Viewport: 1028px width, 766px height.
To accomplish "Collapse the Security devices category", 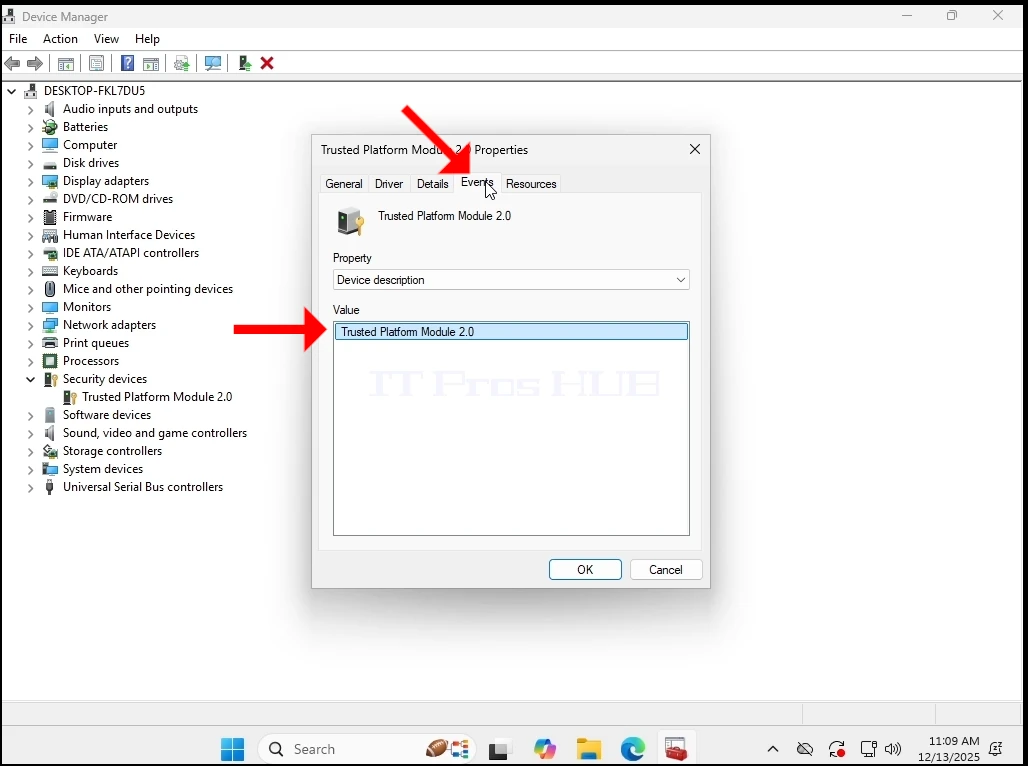I will (x=30, y=379).
